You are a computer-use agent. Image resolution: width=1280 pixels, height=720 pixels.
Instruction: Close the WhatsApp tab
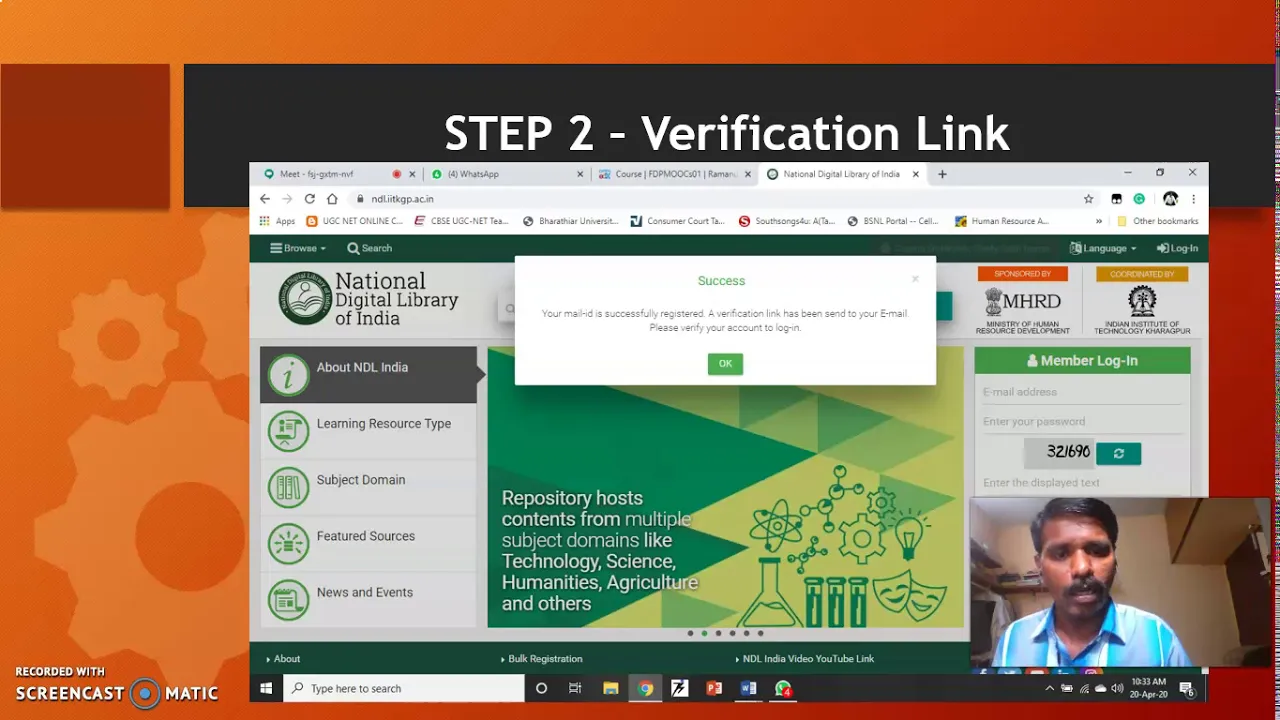(x=580, y=174)
